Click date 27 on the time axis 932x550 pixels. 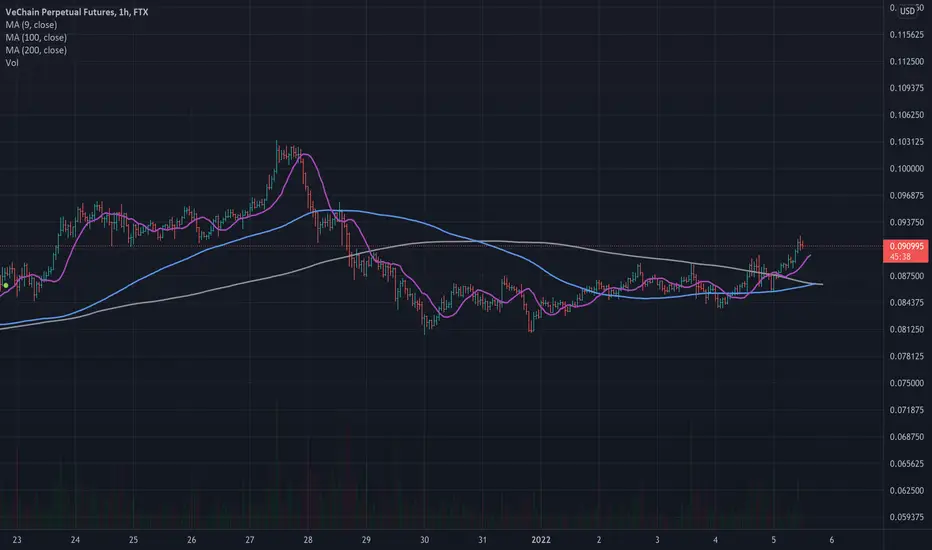tap(250, 540)
